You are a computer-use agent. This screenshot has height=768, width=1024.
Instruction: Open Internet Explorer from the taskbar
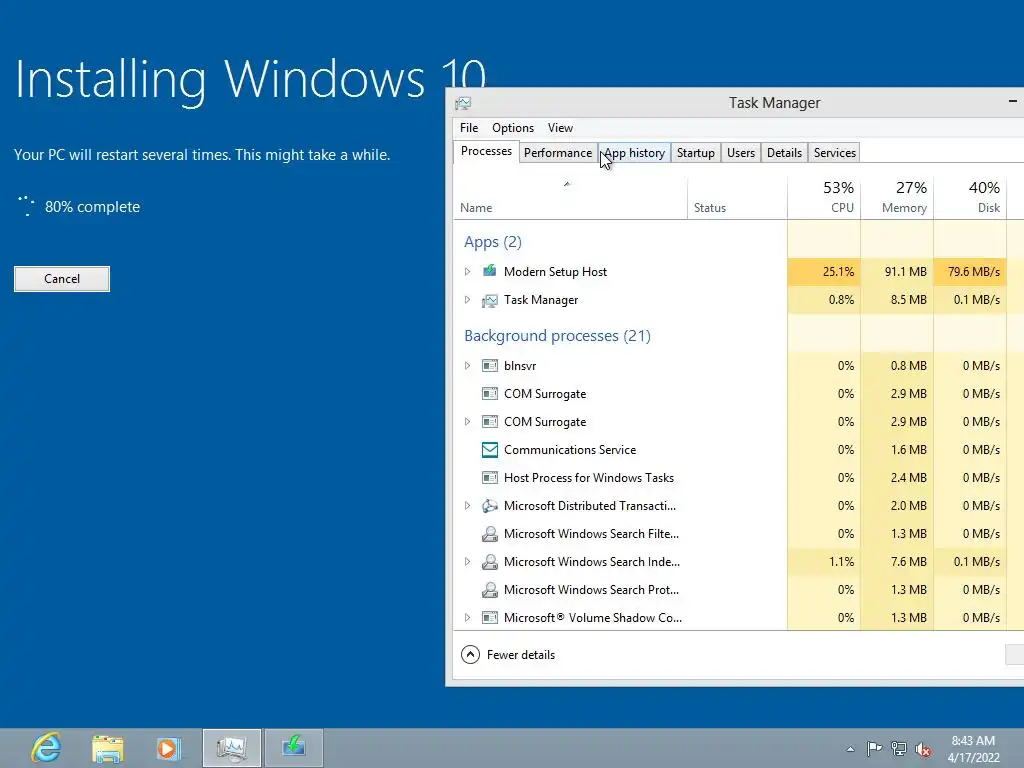tap(46, 748)
